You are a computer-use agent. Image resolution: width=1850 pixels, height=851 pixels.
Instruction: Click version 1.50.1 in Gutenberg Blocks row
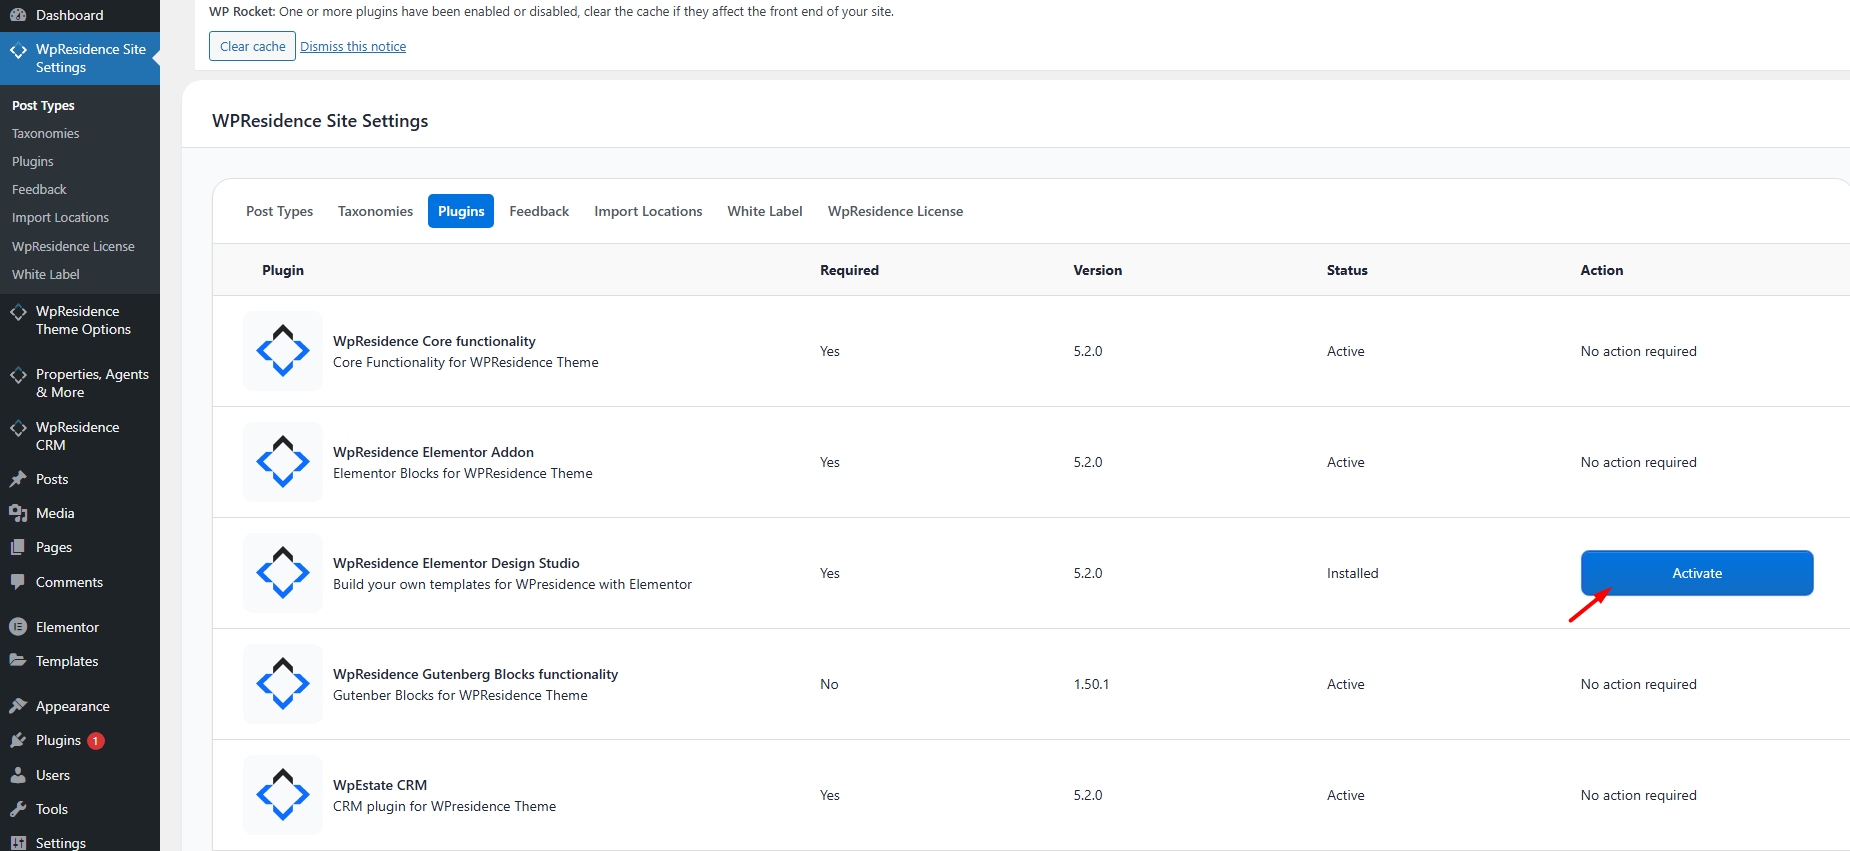[x=1091, y=684]
